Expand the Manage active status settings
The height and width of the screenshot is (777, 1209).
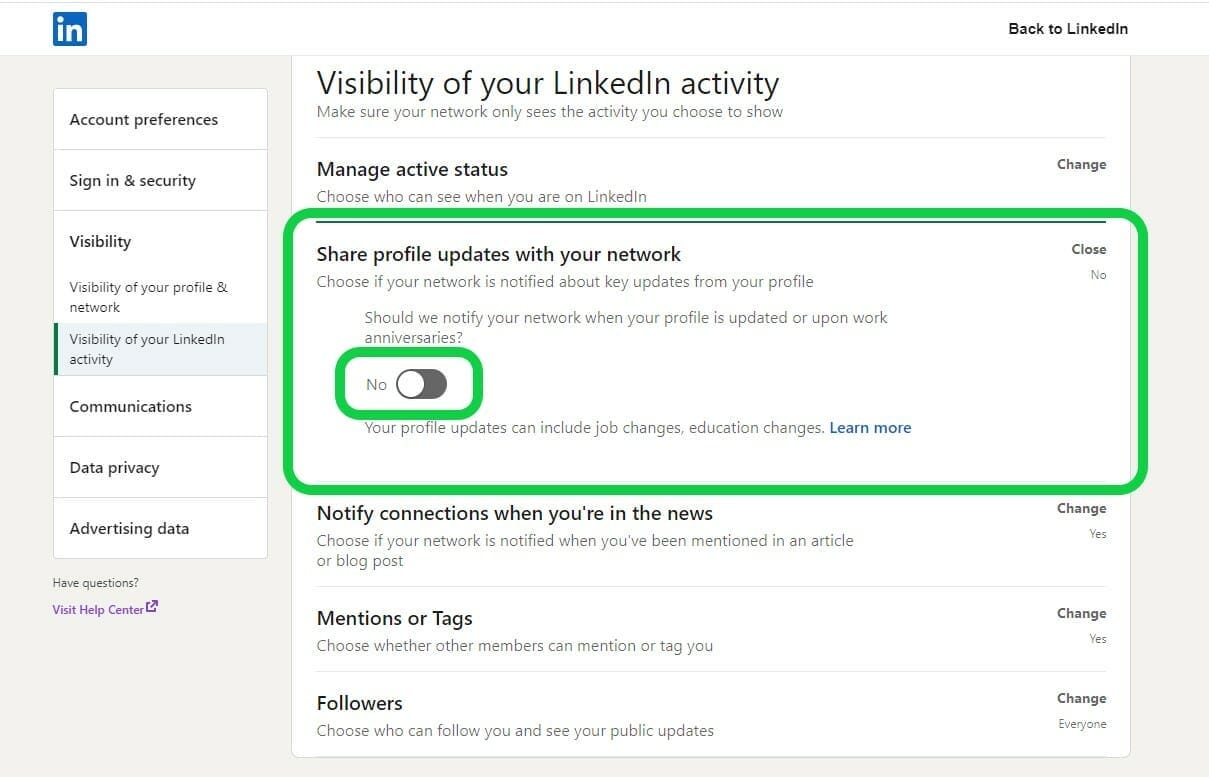pos(1081,164)
